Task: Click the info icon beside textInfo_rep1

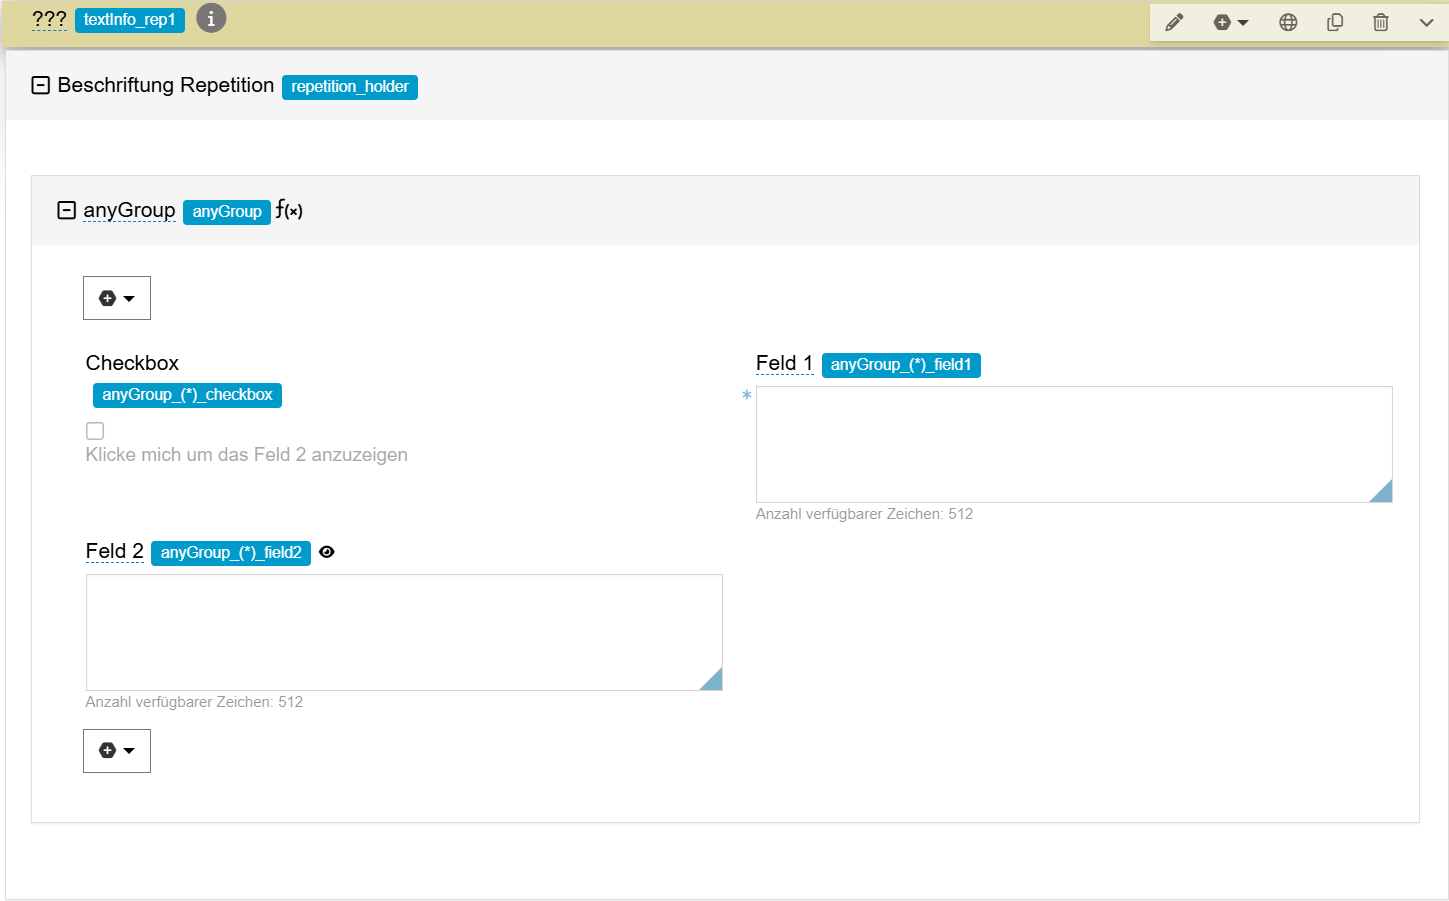Action: tap(211, 19)
